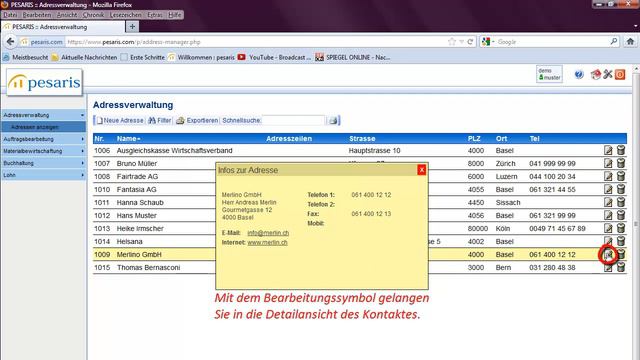This screenshot has height=360, width=640.
Task: Reload the page in Firefox
Action: point(470,42)
